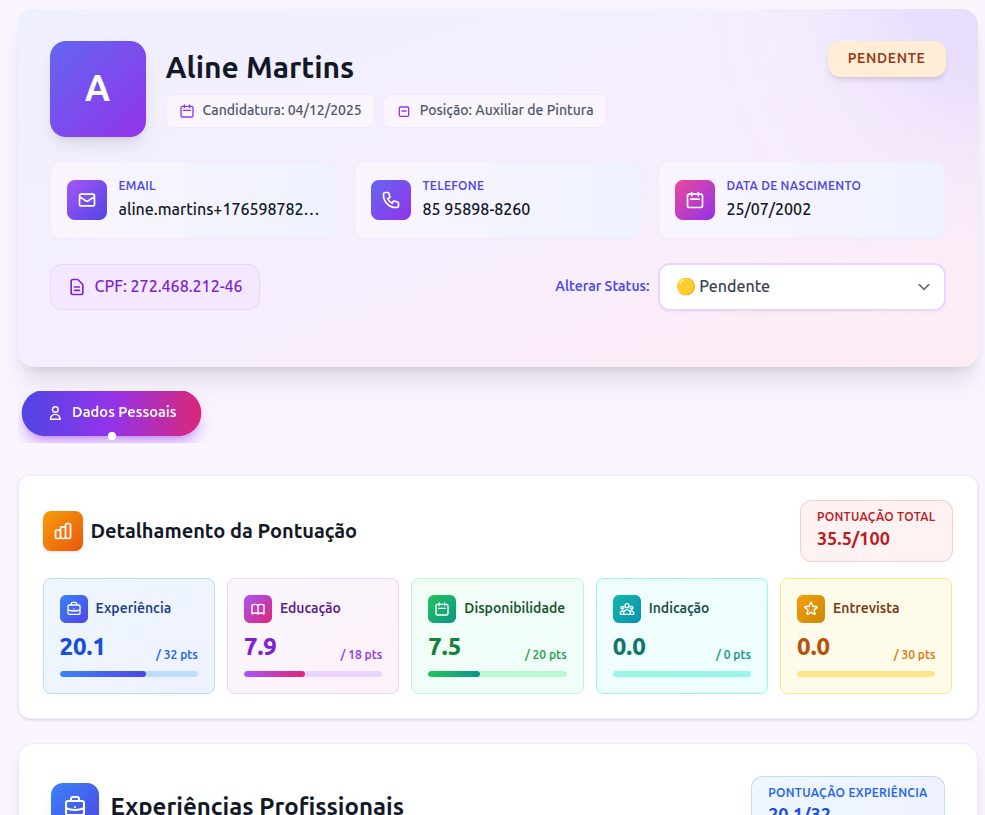This screenshot has height=815, width=985.
Task: Click the Posição Auxiliar de Pintura chip
Action: click(x=495, y=111)
